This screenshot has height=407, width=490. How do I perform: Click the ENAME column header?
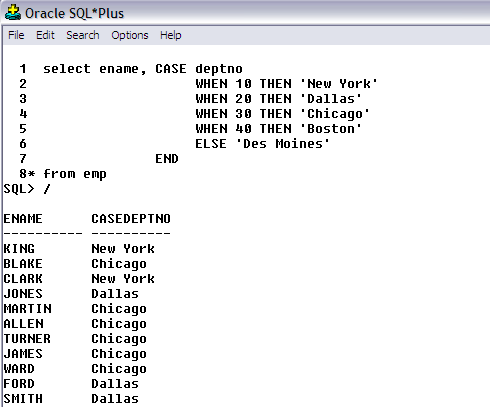pos(23,219)
